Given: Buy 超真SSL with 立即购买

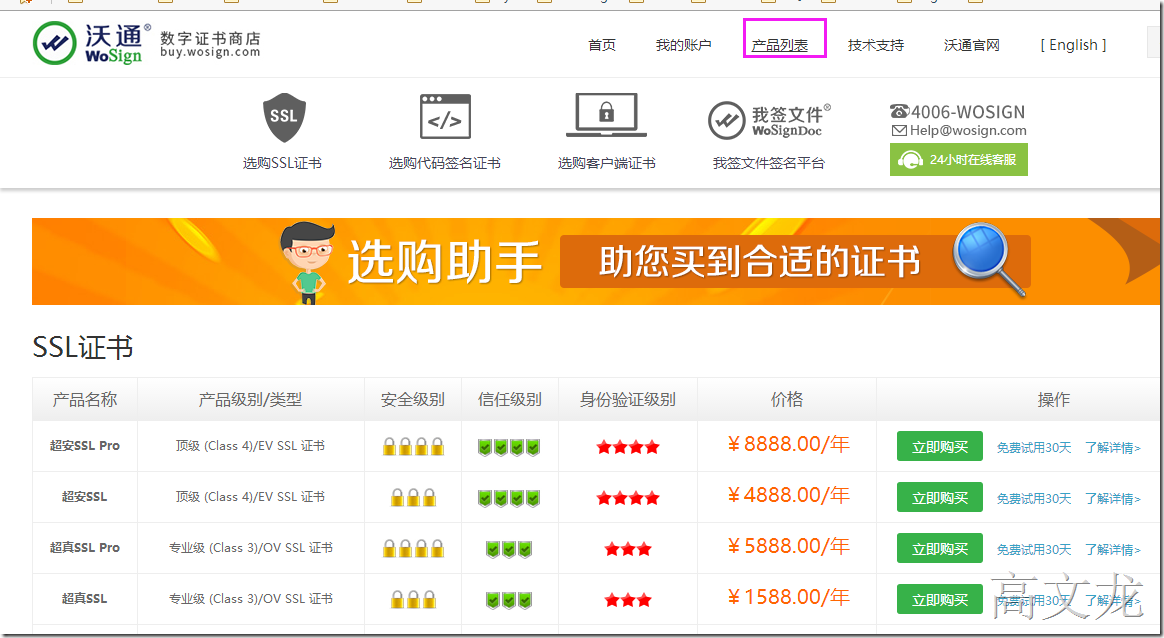Looking at the screenshot, I should pos(940,599).
